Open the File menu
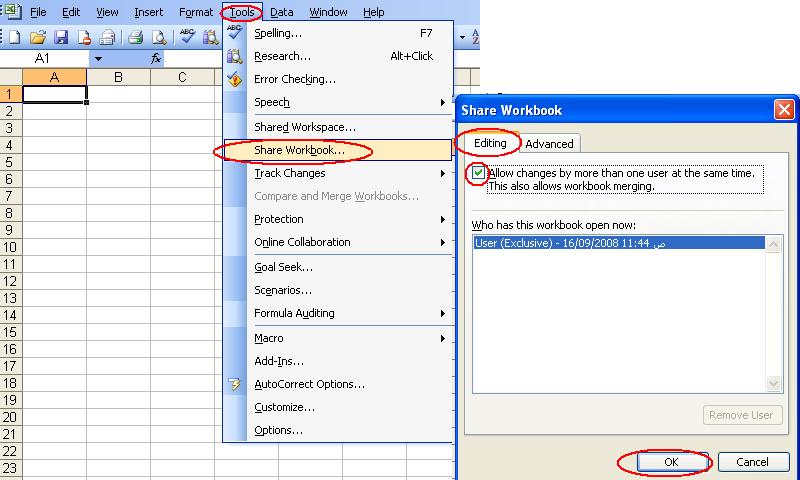Image resolution: width=800 pixels, height=480 pixels. click(x=38, y=12)
